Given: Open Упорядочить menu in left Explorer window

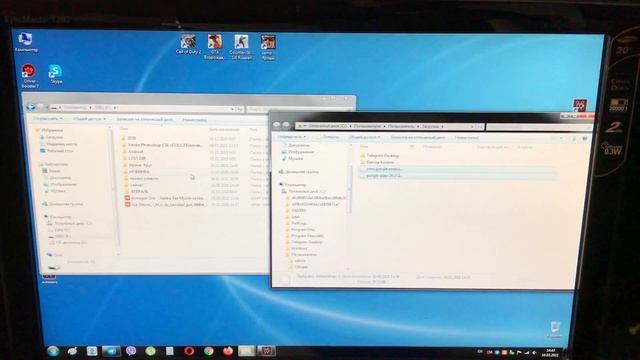Looking at the screenshot, I should 48,118.
